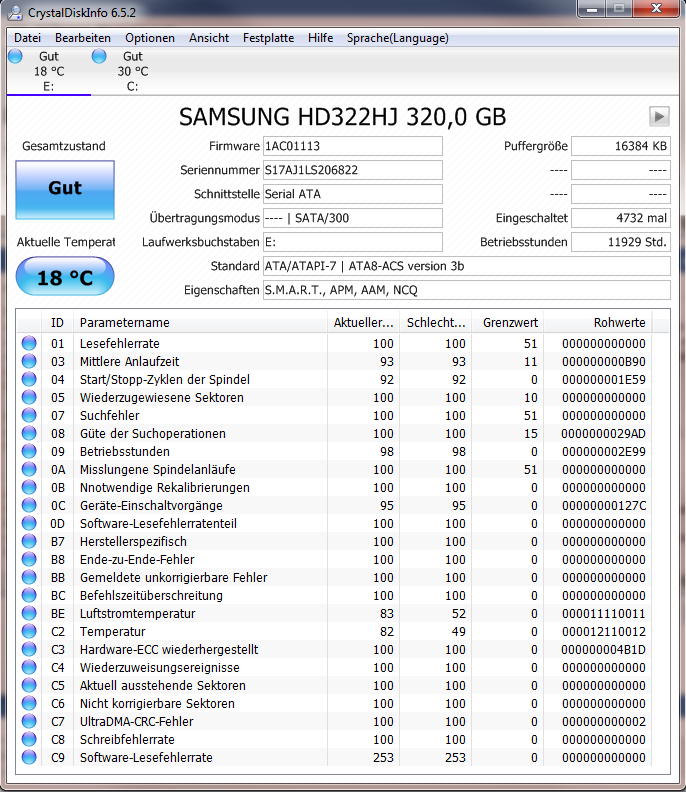Click status orb of UltraDMA-CRC-Fehler row

pos(29,721)
